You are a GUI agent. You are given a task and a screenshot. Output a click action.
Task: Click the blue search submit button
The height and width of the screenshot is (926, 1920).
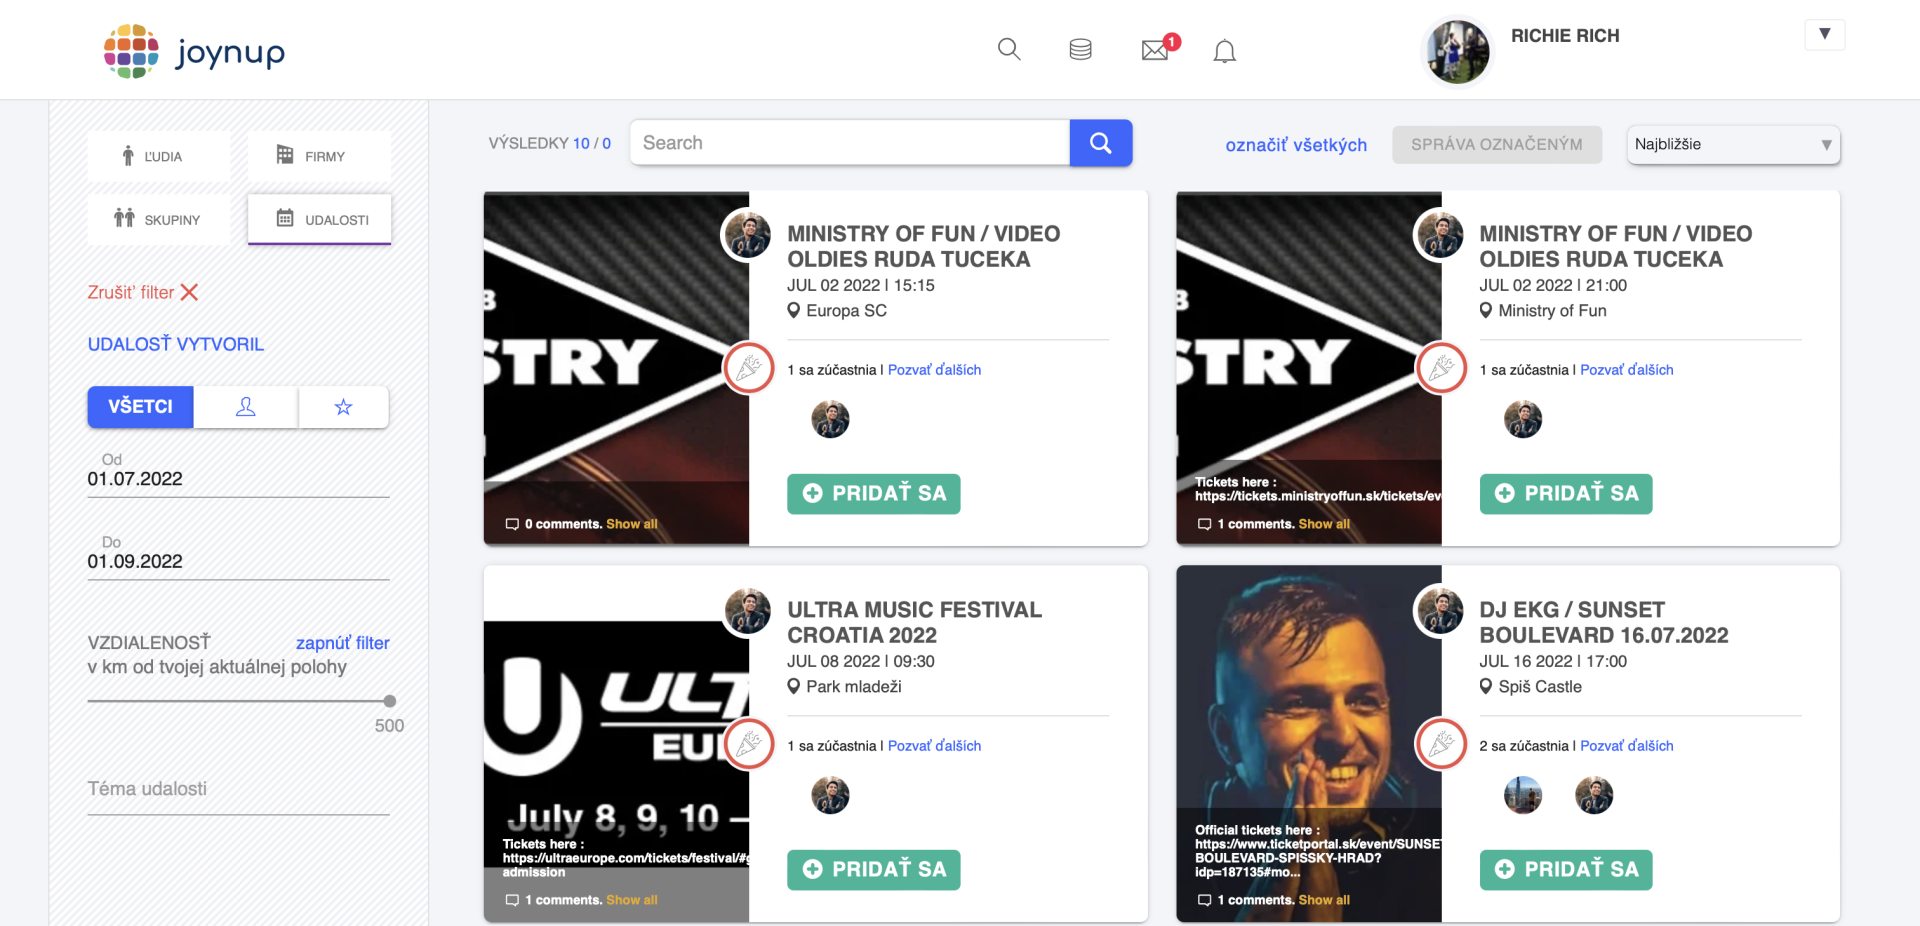[1100, 143]
